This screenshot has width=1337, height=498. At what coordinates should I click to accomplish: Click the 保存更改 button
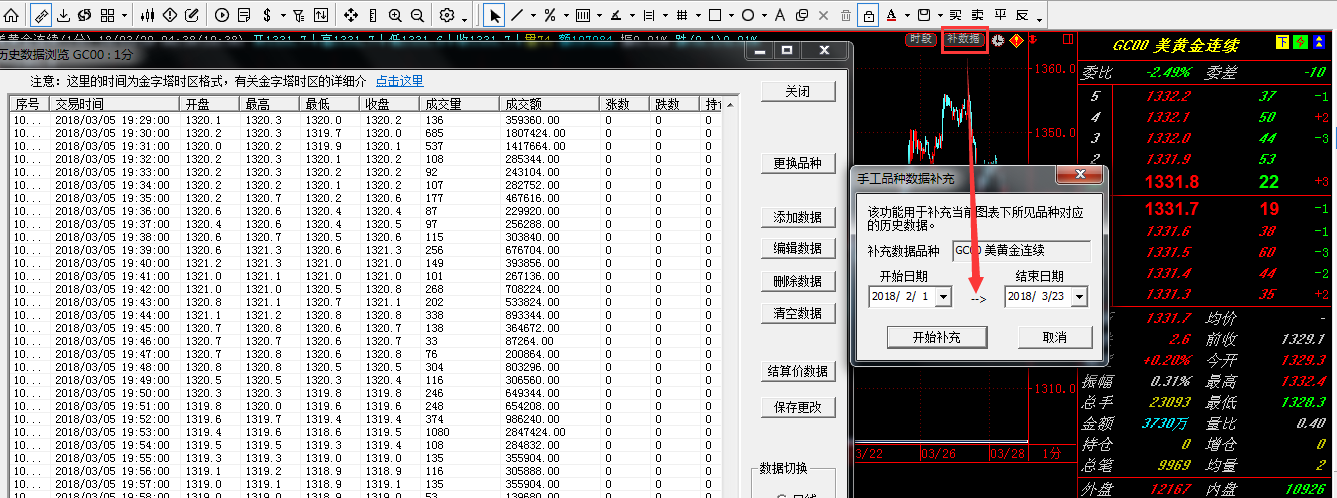797,407
